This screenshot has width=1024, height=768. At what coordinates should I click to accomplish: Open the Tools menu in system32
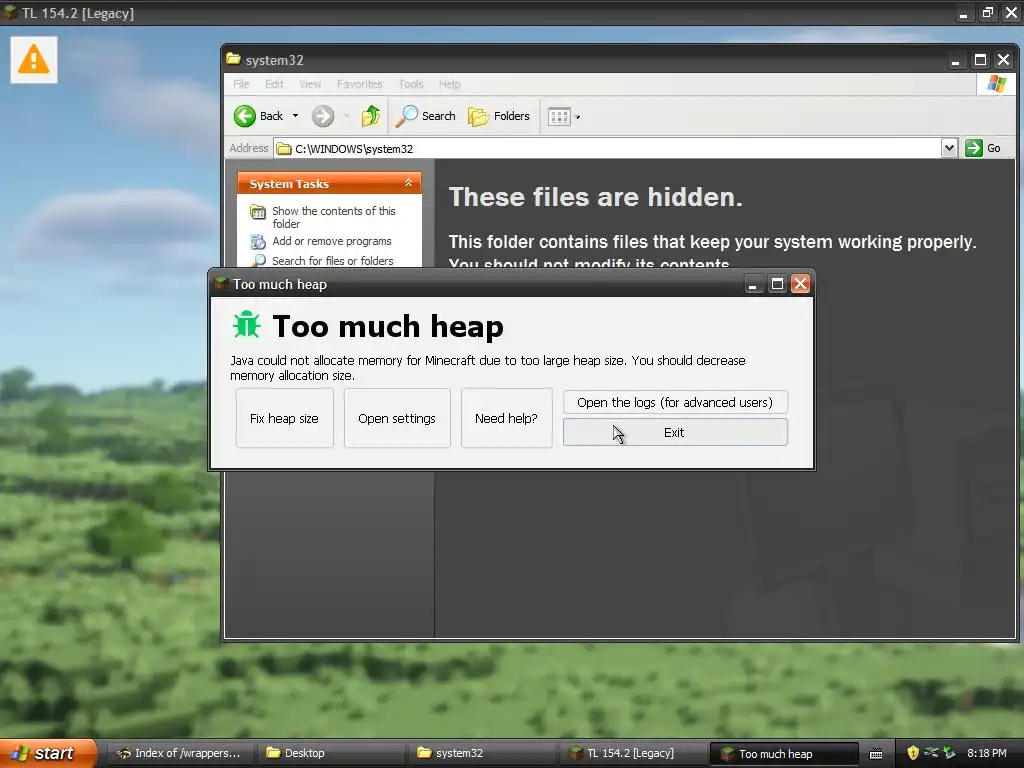[x=411, y=84]
